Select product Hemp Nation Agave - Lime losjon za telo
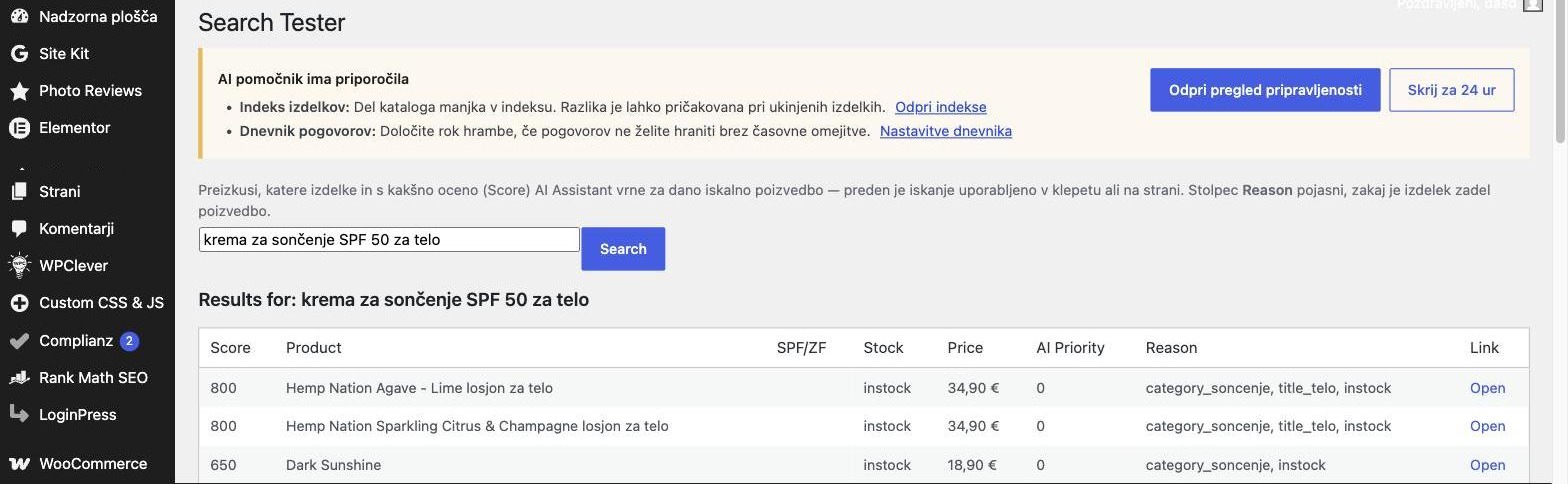This screenshot has height=484, width=1568. point(419,388)
